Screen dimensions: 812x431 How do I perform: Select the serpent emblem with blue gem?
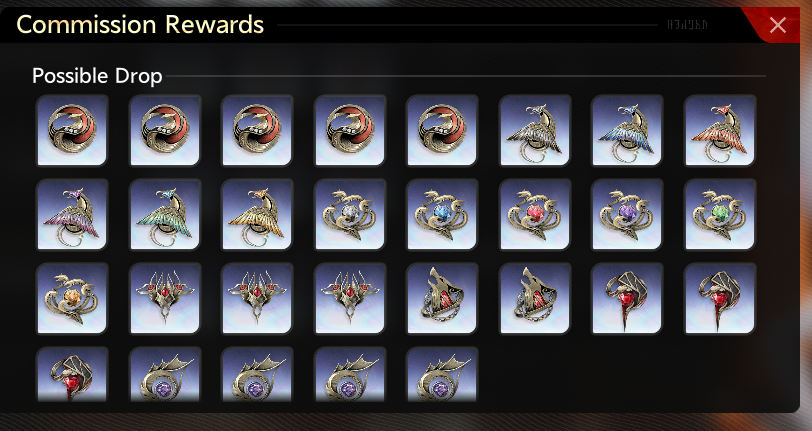(x=442, y=214)
